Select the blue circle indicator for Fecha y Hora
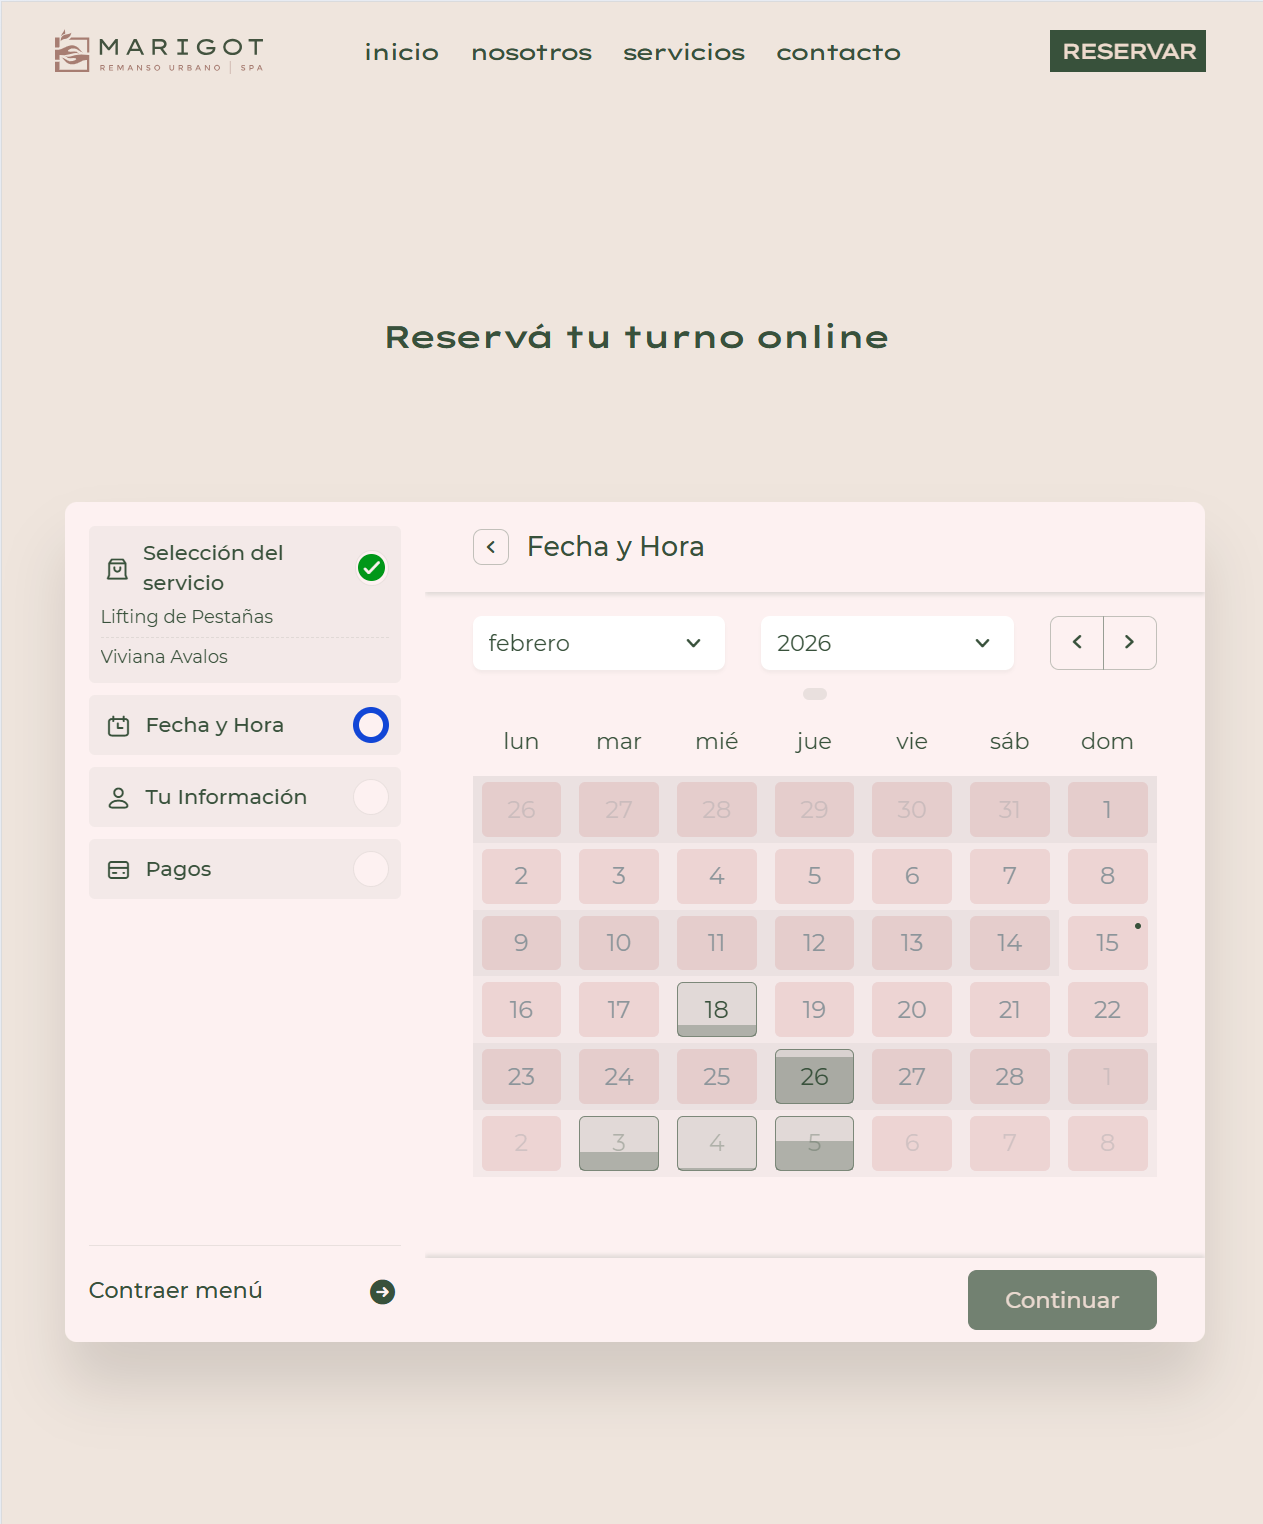 [371, 725]
